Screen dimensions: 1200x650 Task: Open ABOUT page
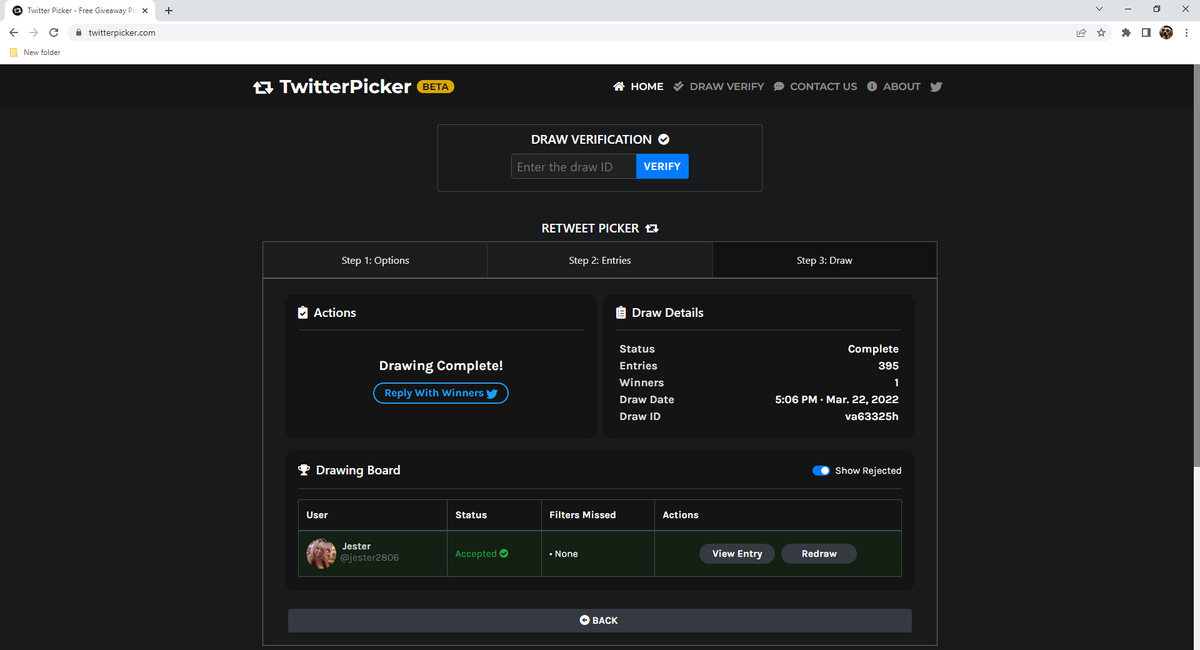point(893,87)
